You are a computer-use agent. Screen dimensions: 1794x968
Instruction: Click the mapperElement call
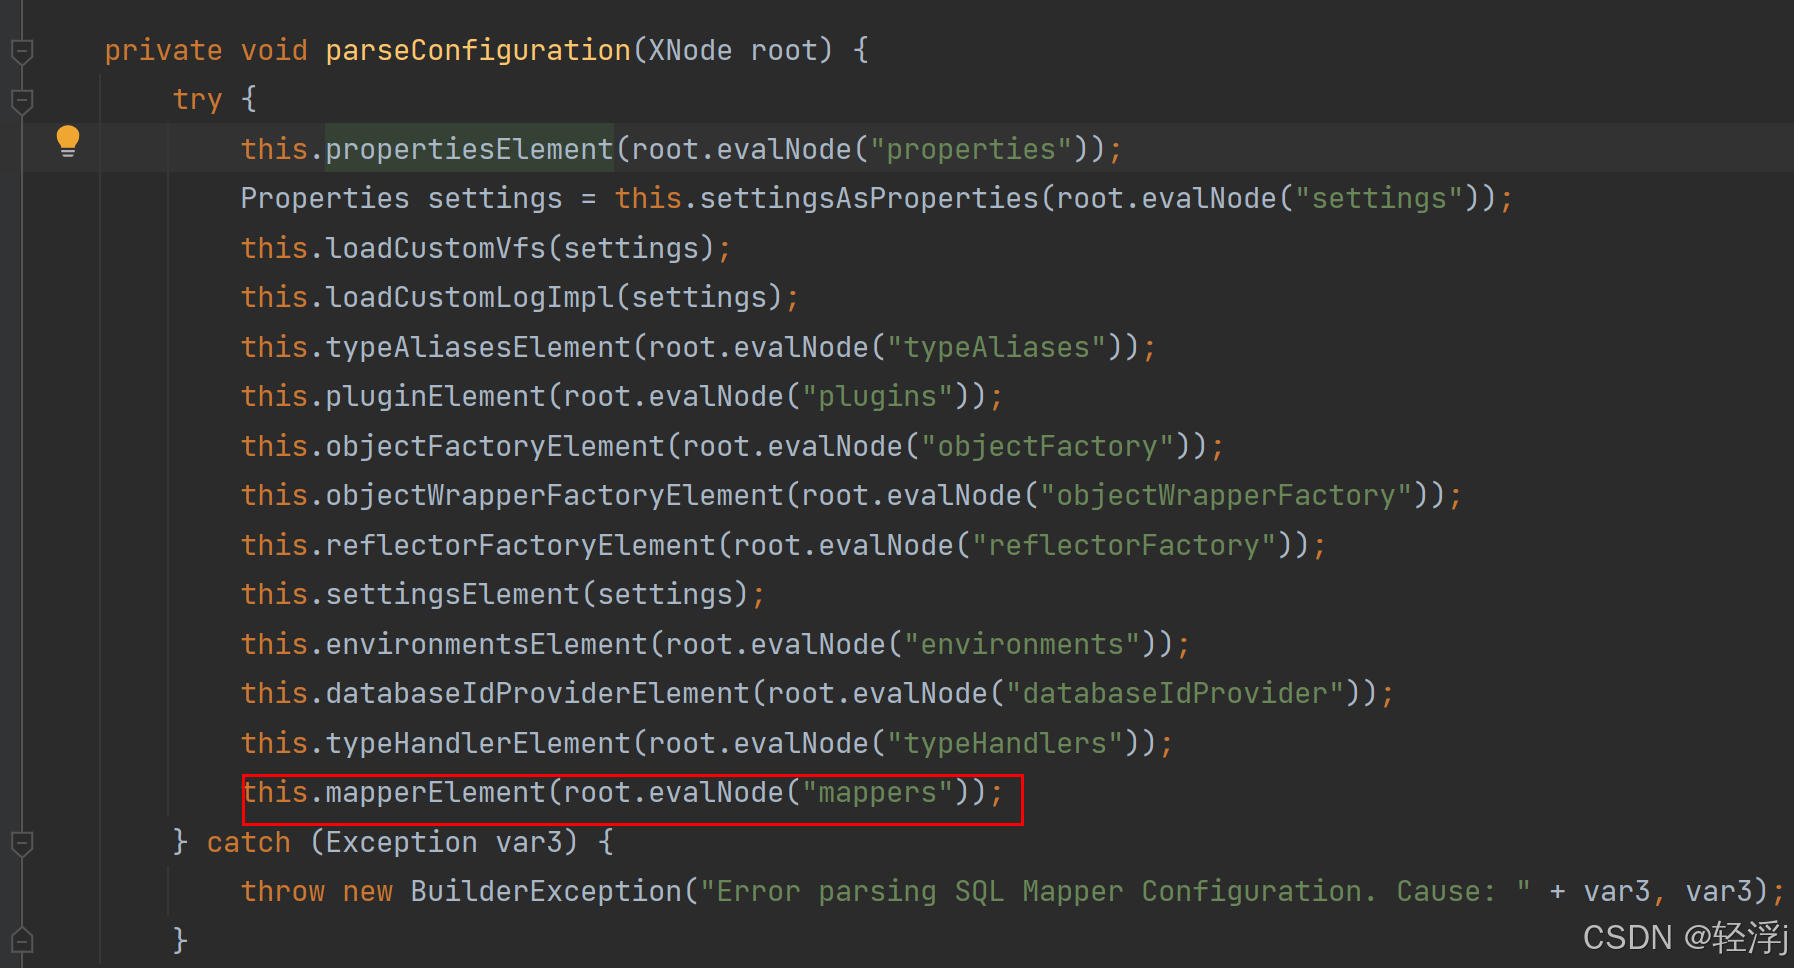[x=435, y=792]
